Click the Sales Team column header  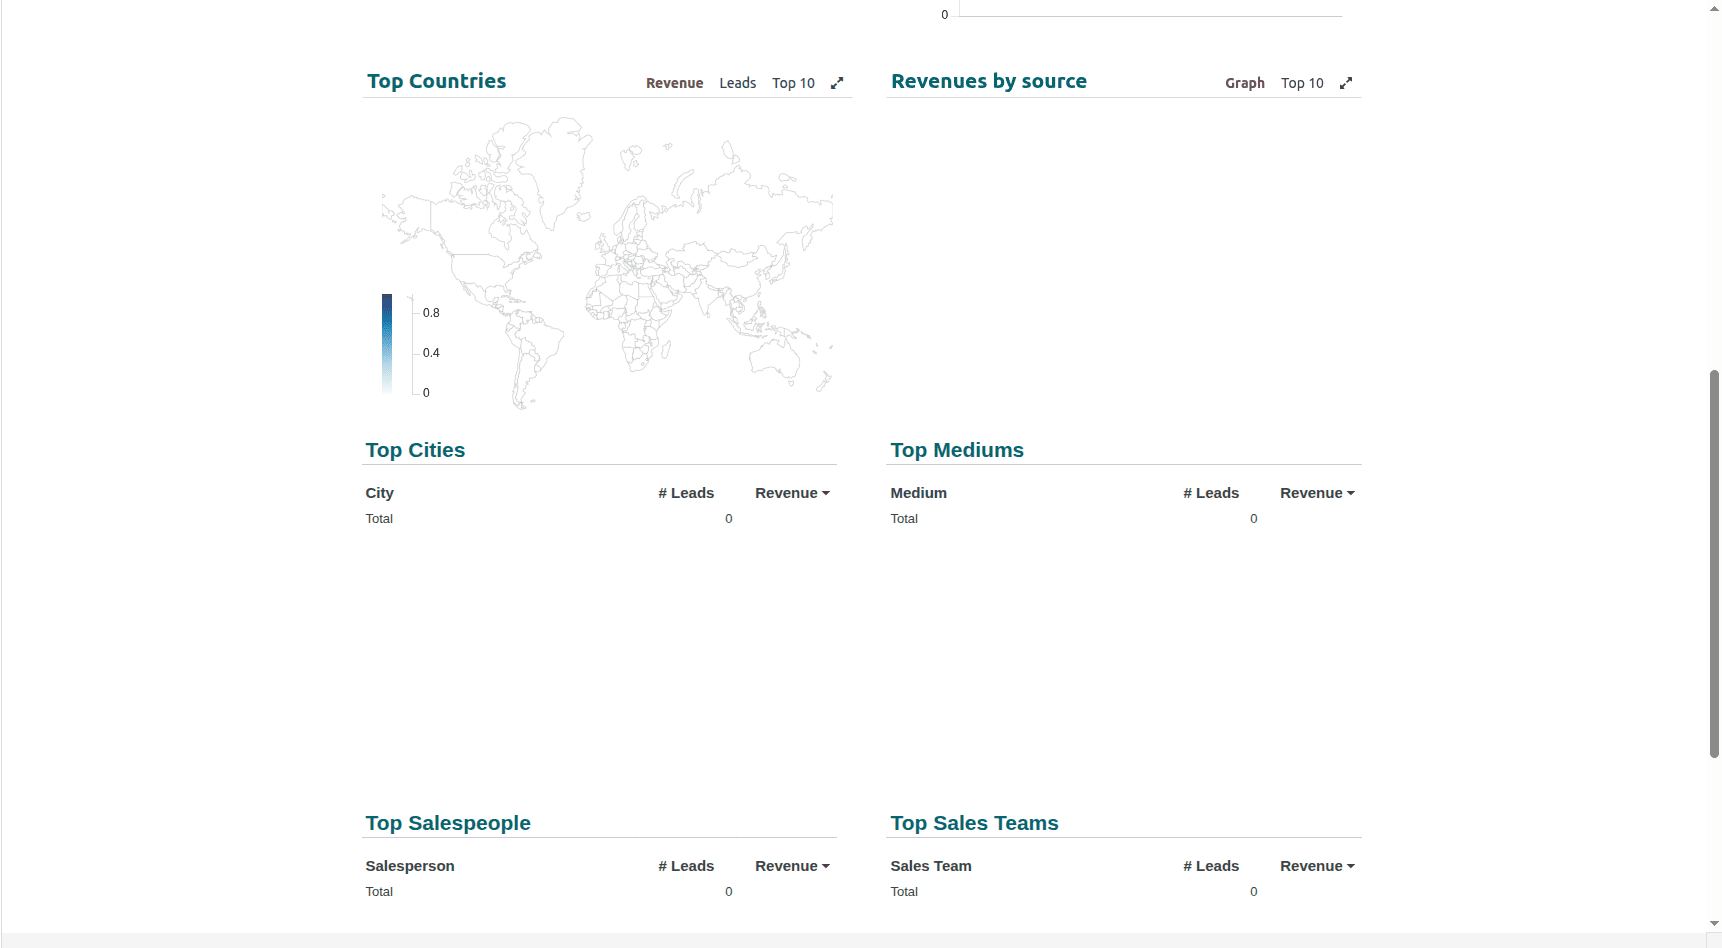coord(931,866)
